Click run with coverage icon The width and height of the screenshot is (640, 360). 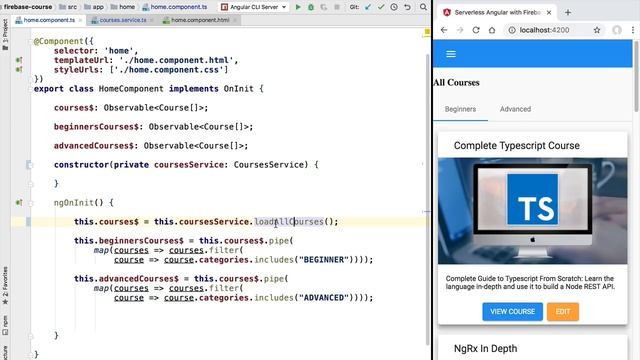point(324,7)
